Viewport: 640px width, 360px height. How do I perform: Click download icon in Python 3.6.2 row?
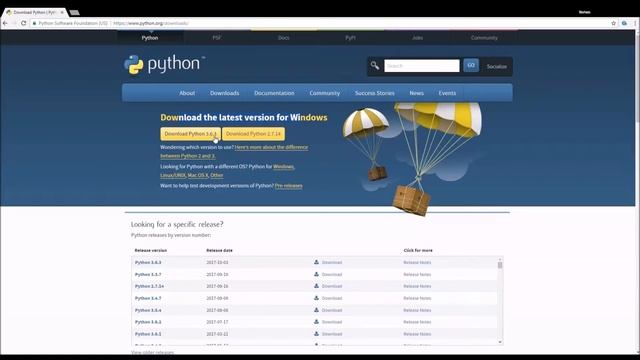tap(316, 322)
